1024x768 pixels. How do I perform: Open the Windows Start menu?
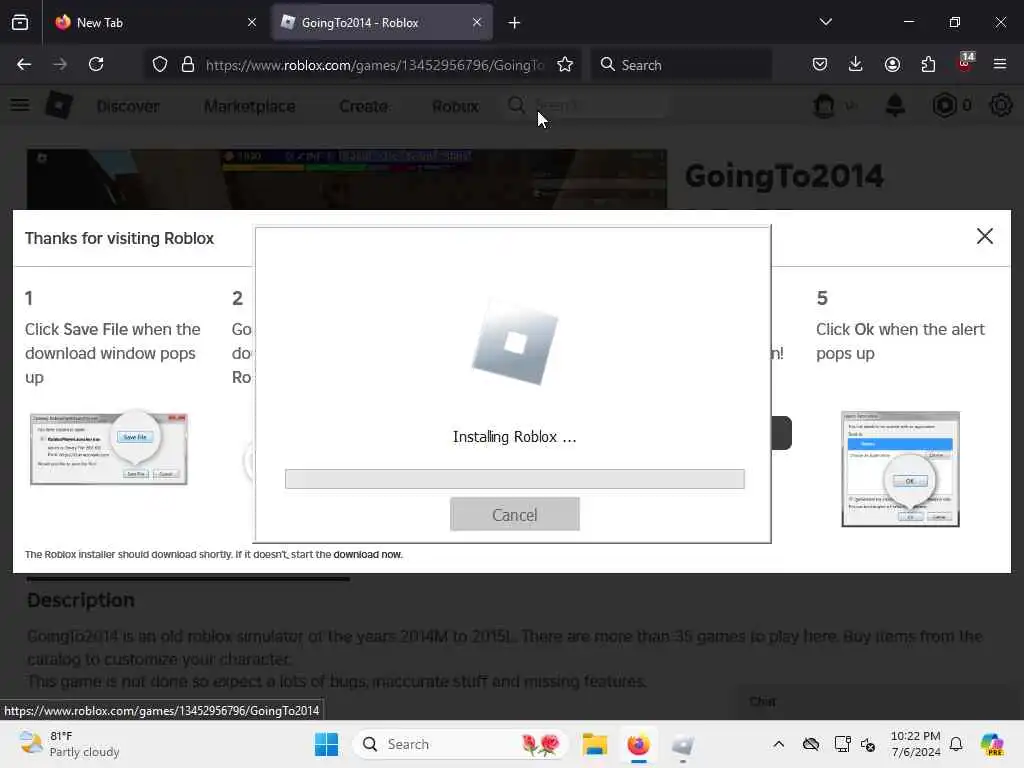pyautogui.click(x=327, y=744)
